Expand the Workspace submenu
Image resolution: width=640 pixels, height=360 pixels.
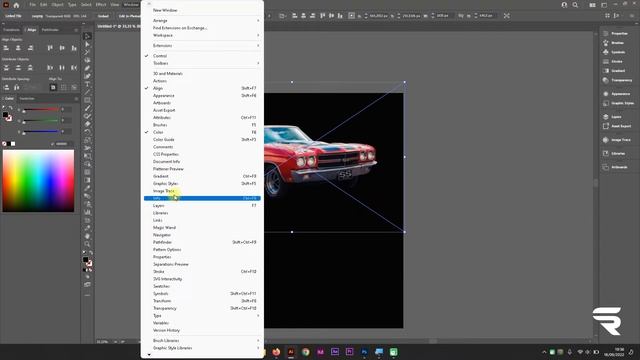(202, 36)
